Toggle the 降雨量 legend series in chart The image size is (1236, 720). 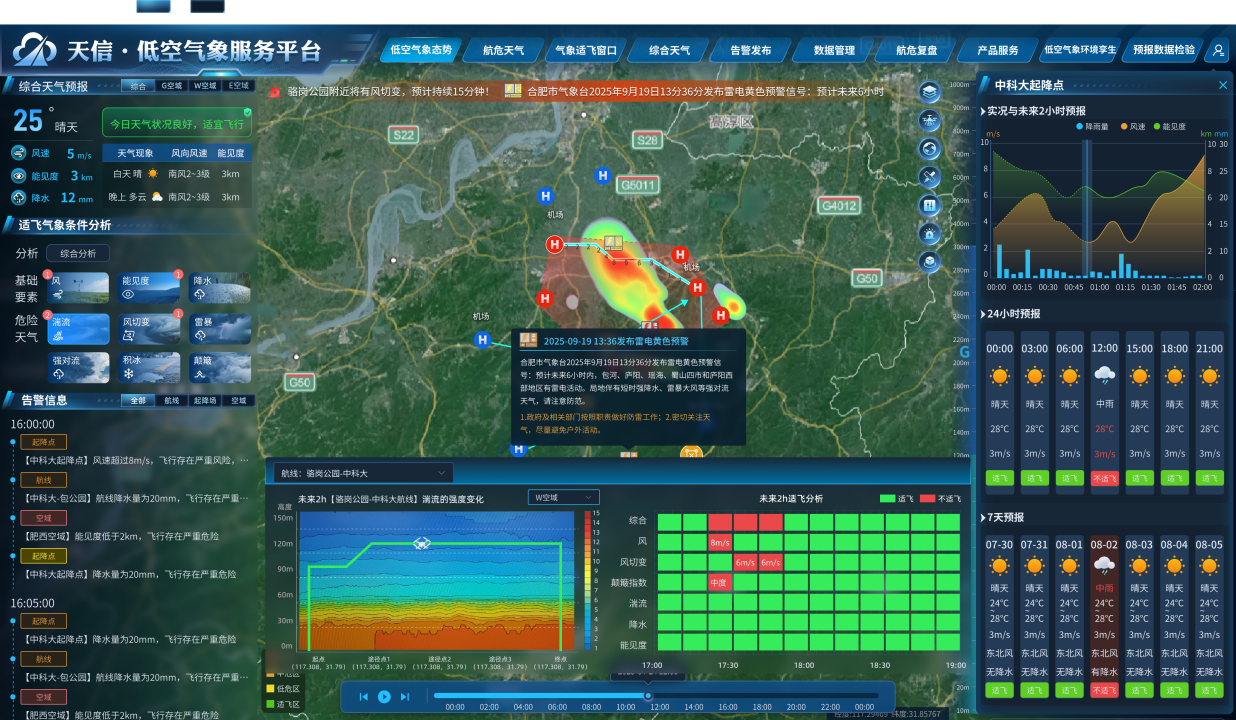click(1095, 127)
